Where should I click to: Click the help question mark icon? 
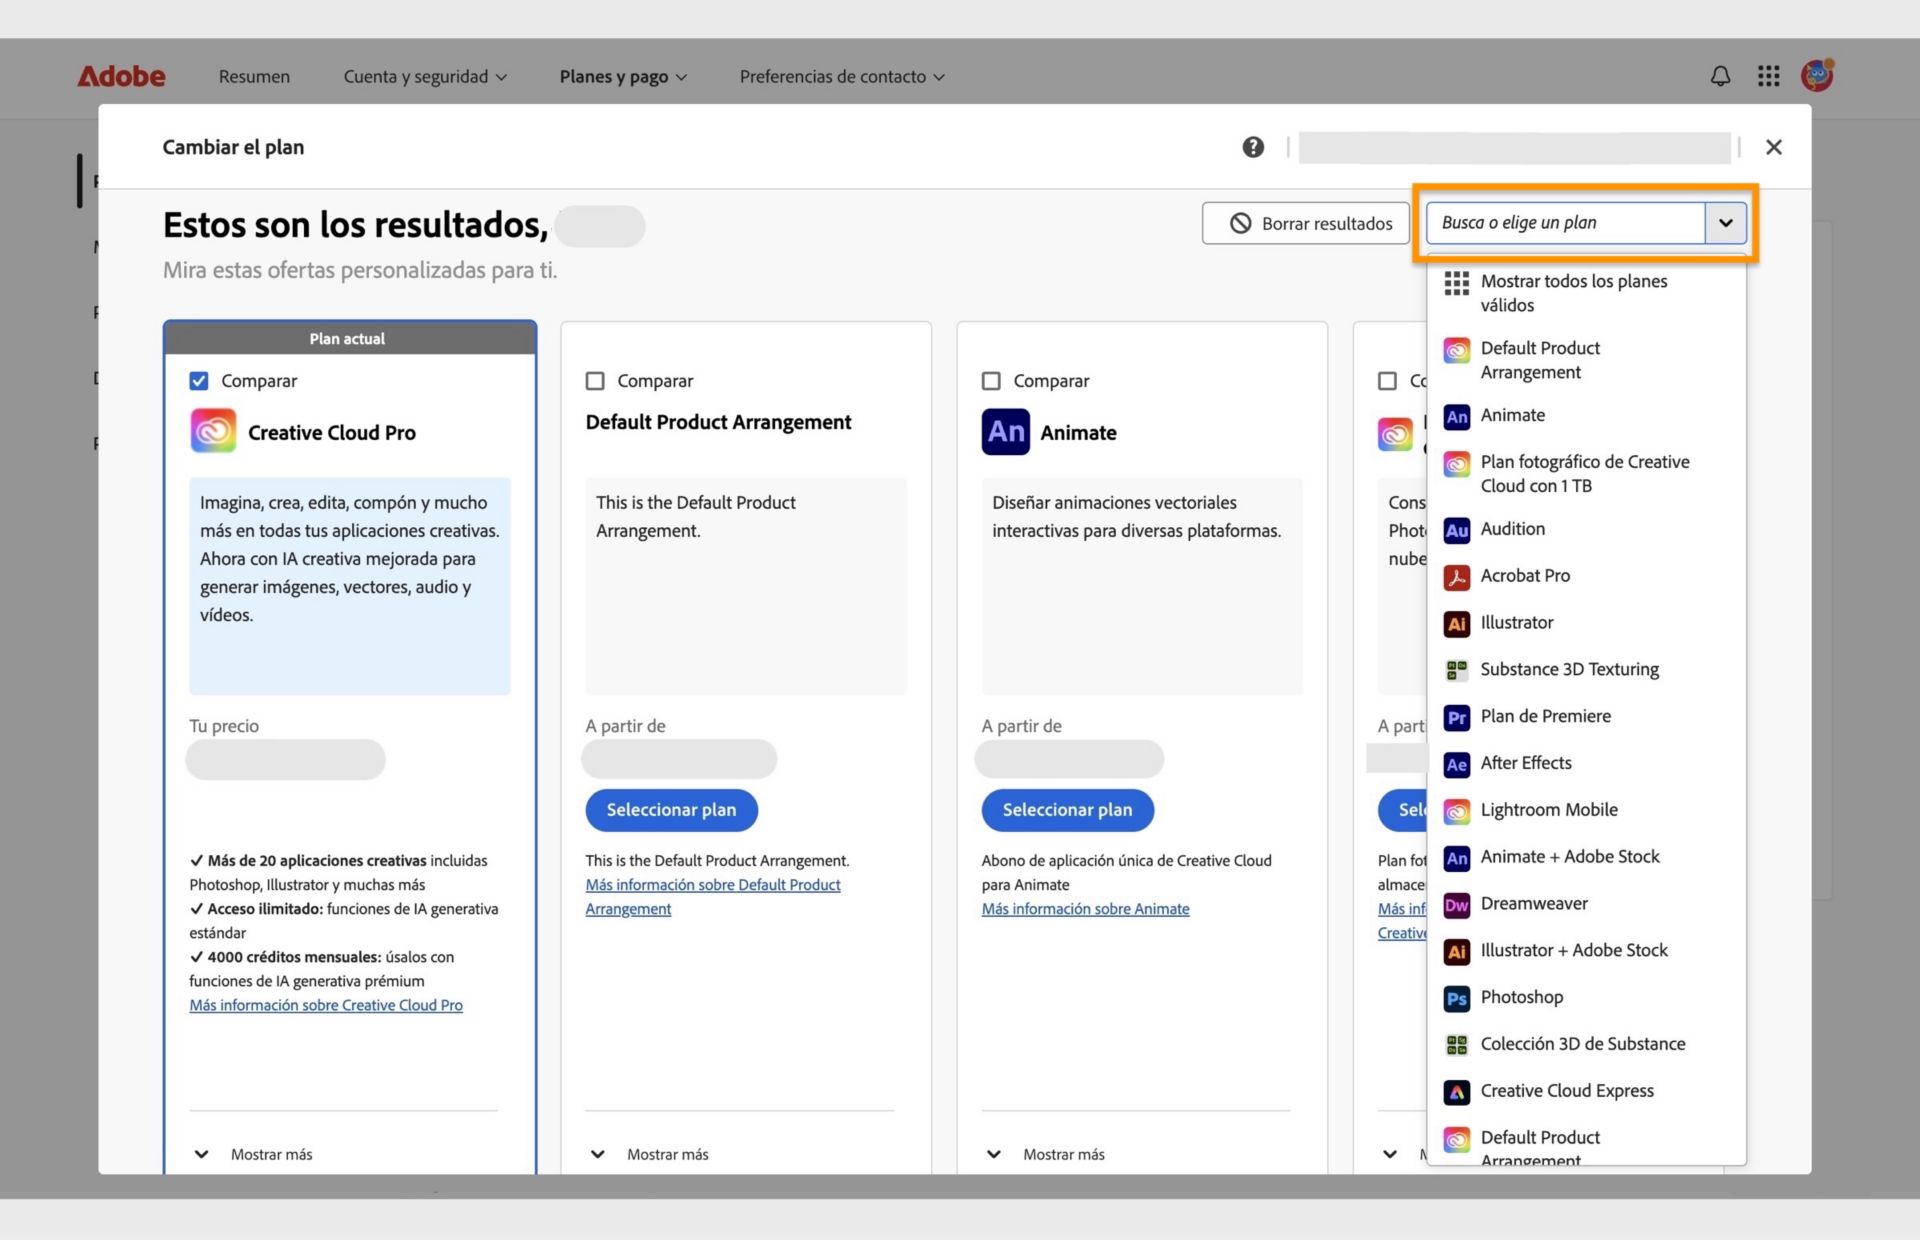pos(1253,147)
